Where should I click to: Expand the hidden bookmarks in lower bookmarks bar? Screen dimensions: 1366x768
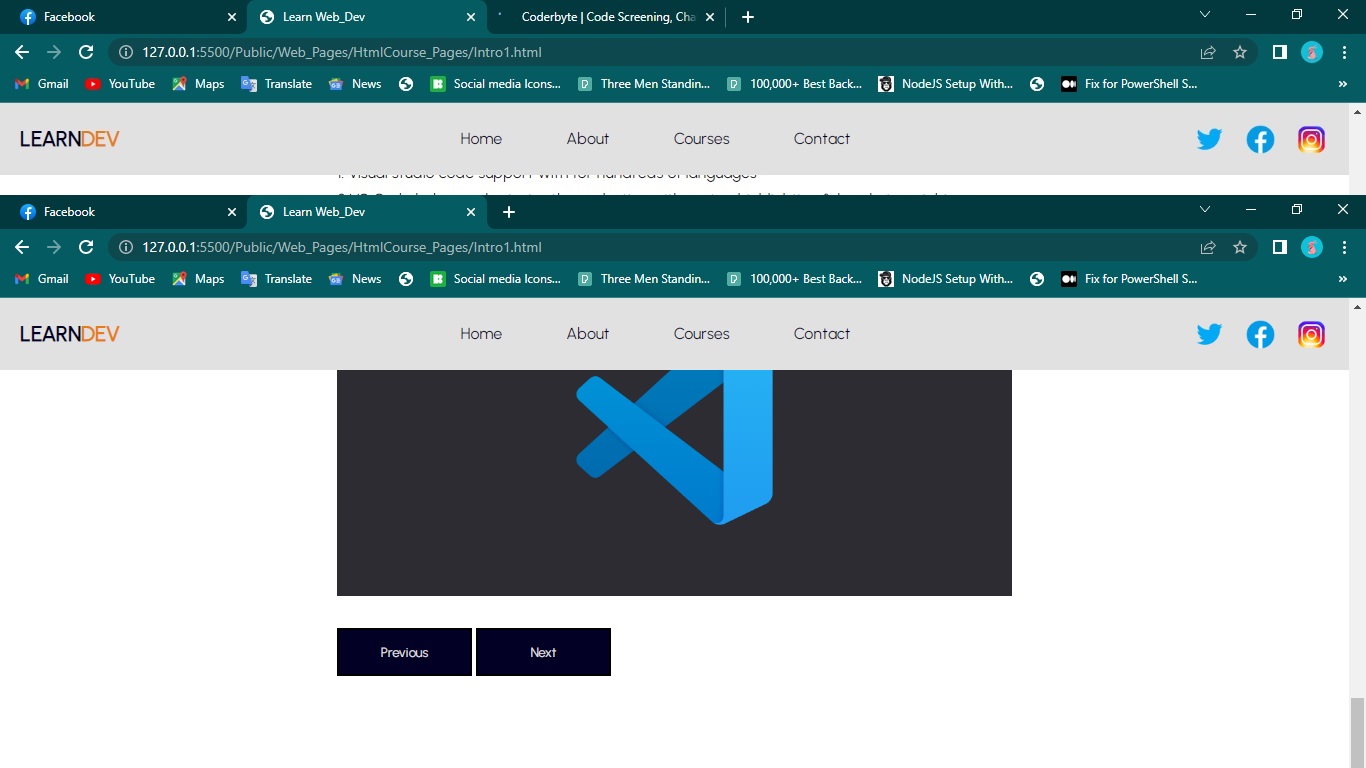click(x=1342, y=279)
